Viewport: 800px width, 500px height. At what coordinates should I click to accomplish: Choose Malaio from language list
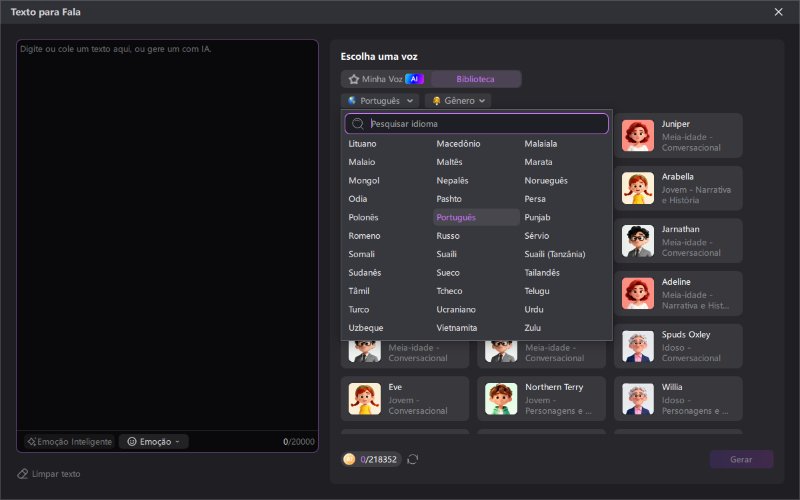point(362,162)
